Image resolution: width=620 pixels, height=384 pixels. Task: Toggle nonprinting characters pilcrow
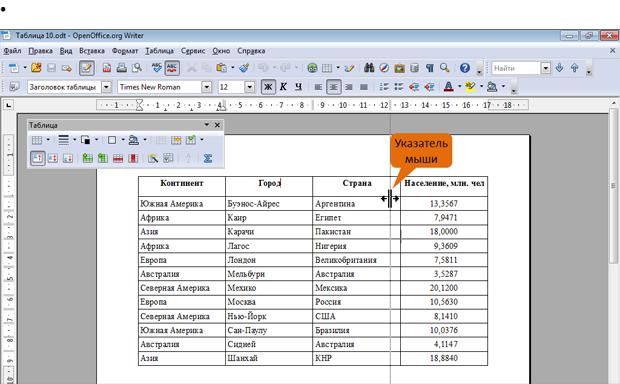[430, 68]
